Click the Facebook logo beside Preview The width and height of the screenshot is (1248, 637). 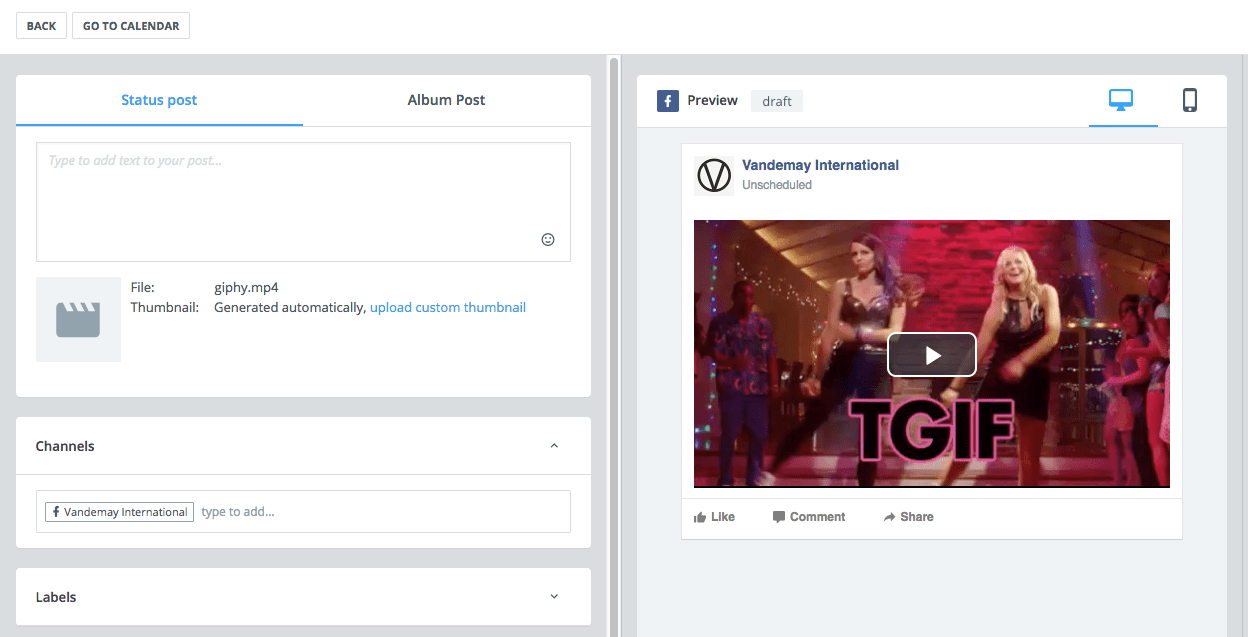(x=668, y=101)
